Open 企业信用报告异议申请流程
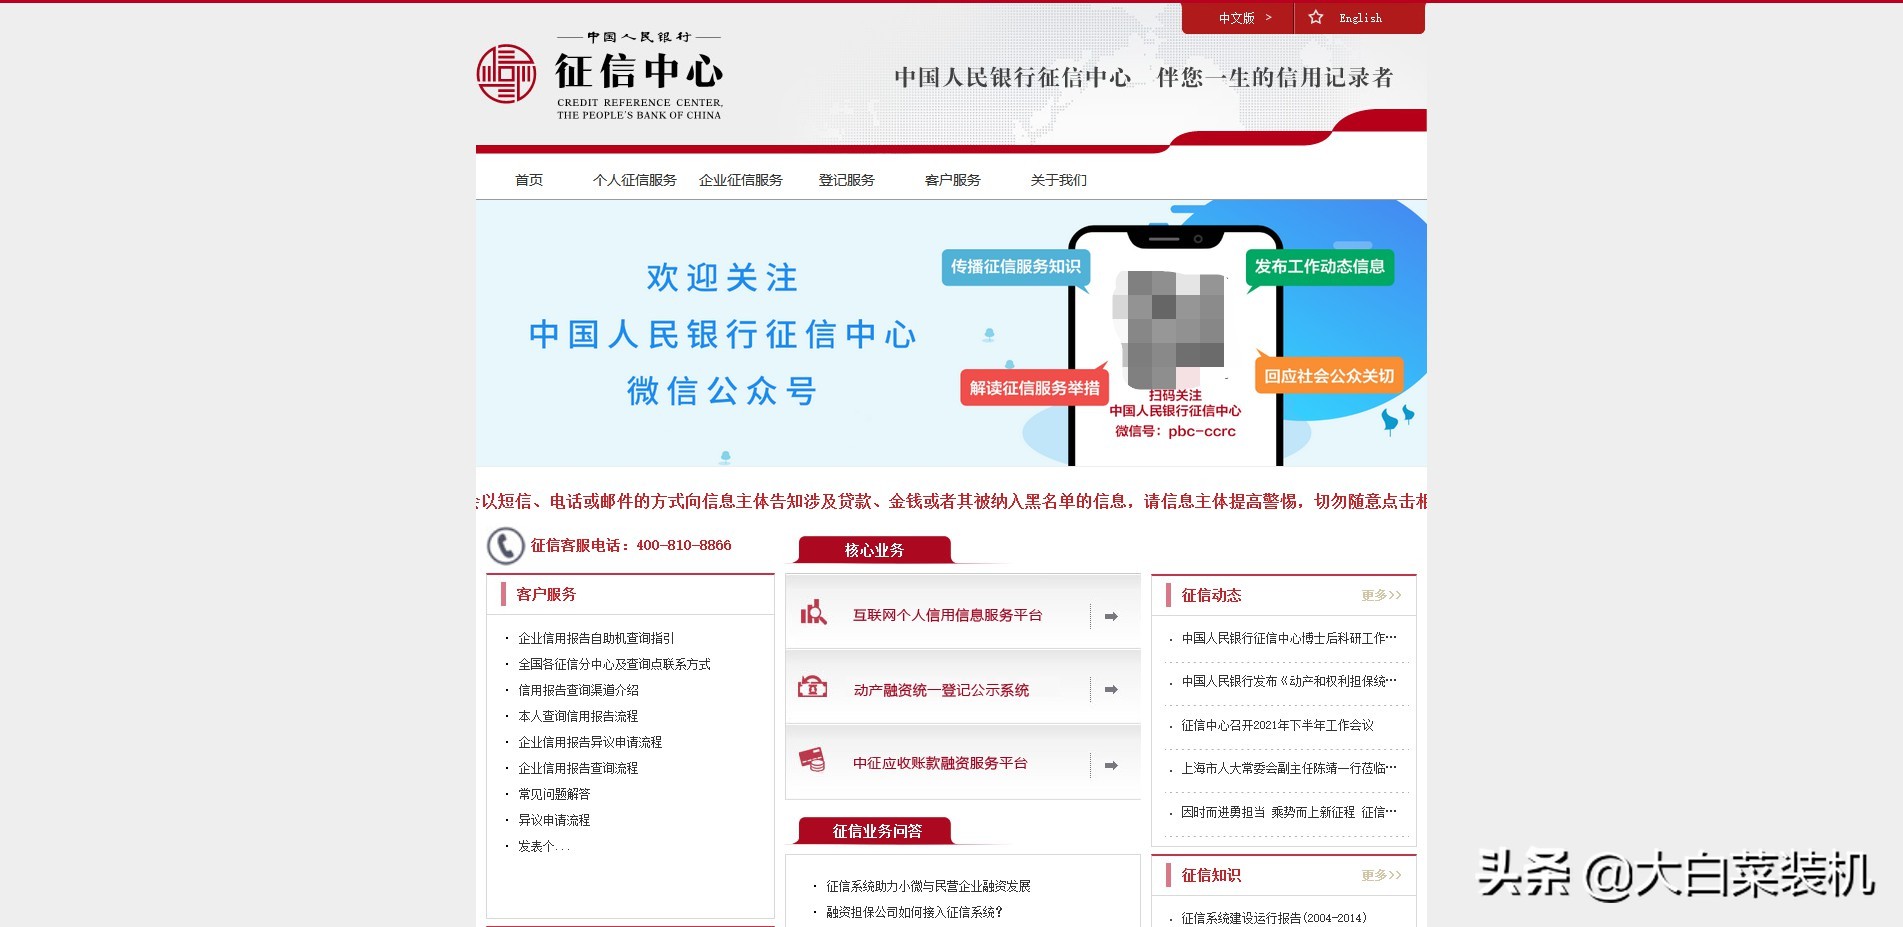The height and width of the screenshot is (927, 1903). point(590,742)
